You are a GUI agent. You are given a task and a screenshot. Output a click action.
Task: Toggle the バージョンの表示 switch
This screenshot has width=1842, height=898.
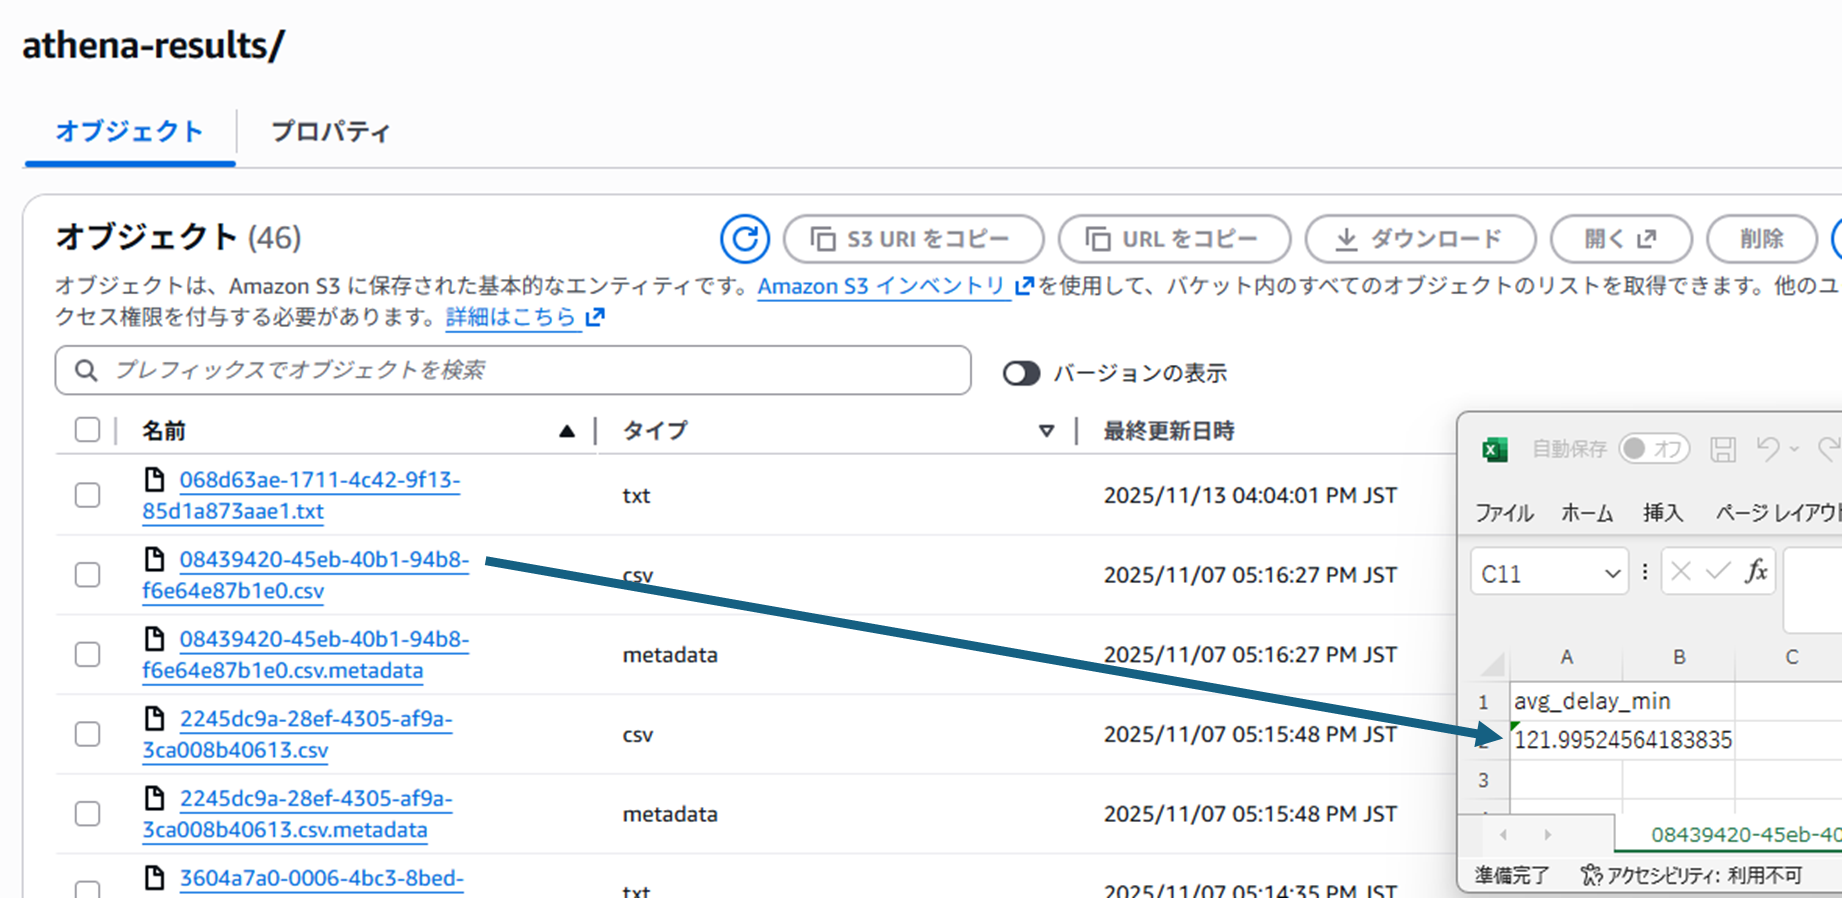coord(1021,373)
